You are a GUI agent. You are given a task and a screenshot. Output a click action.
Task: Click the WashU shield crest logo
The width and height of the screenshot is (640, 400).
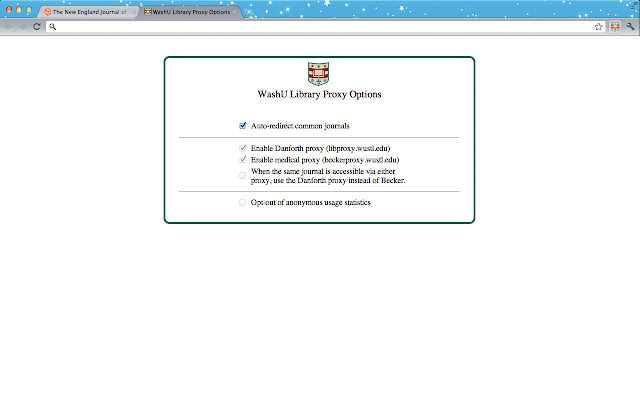318,73
